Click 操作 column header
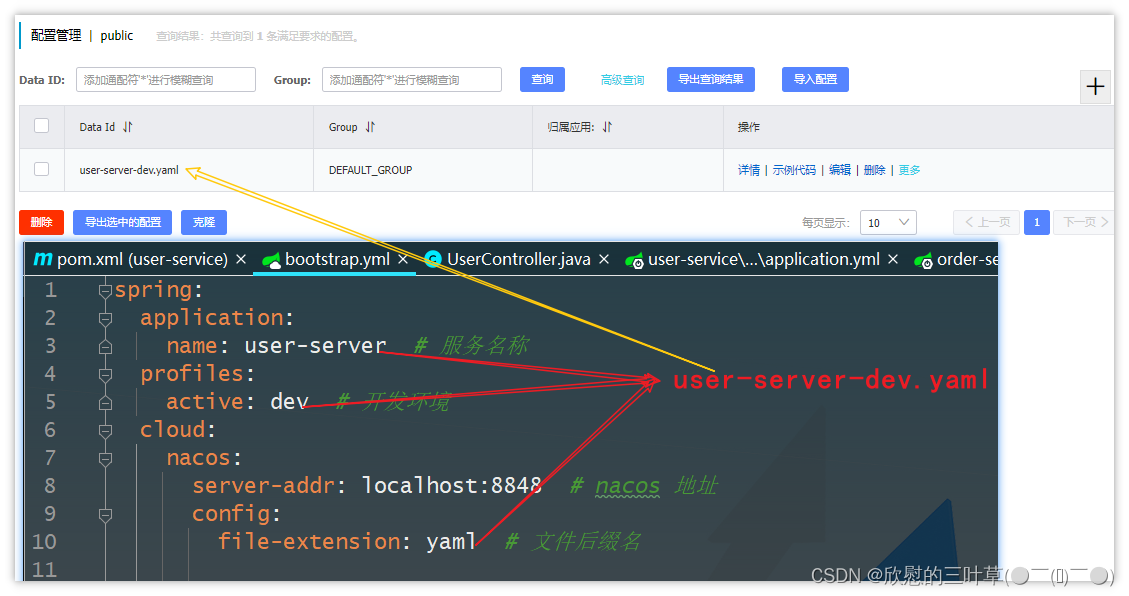 [749, 127]
